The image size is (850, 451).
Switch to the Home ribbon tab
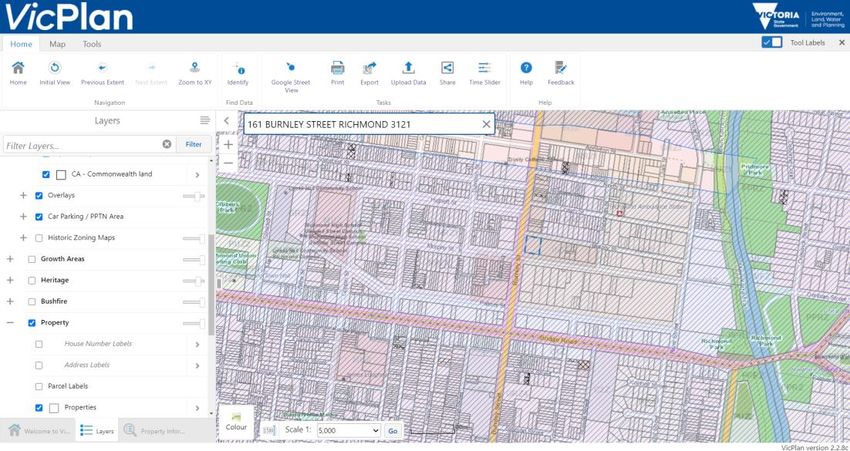21,44
